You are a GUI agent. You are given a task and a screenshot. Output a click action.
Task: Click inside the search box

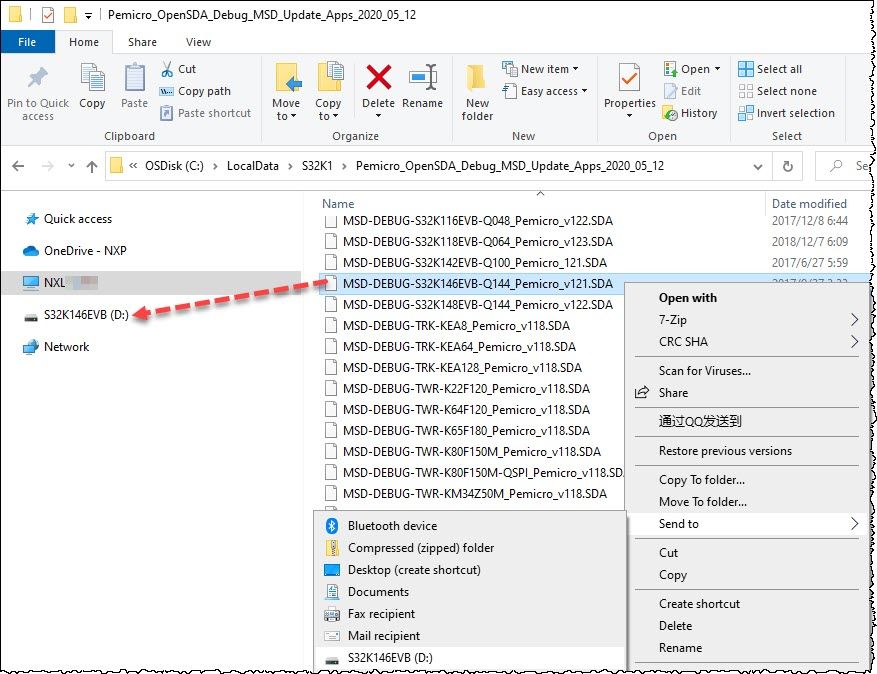pos(850,166)
